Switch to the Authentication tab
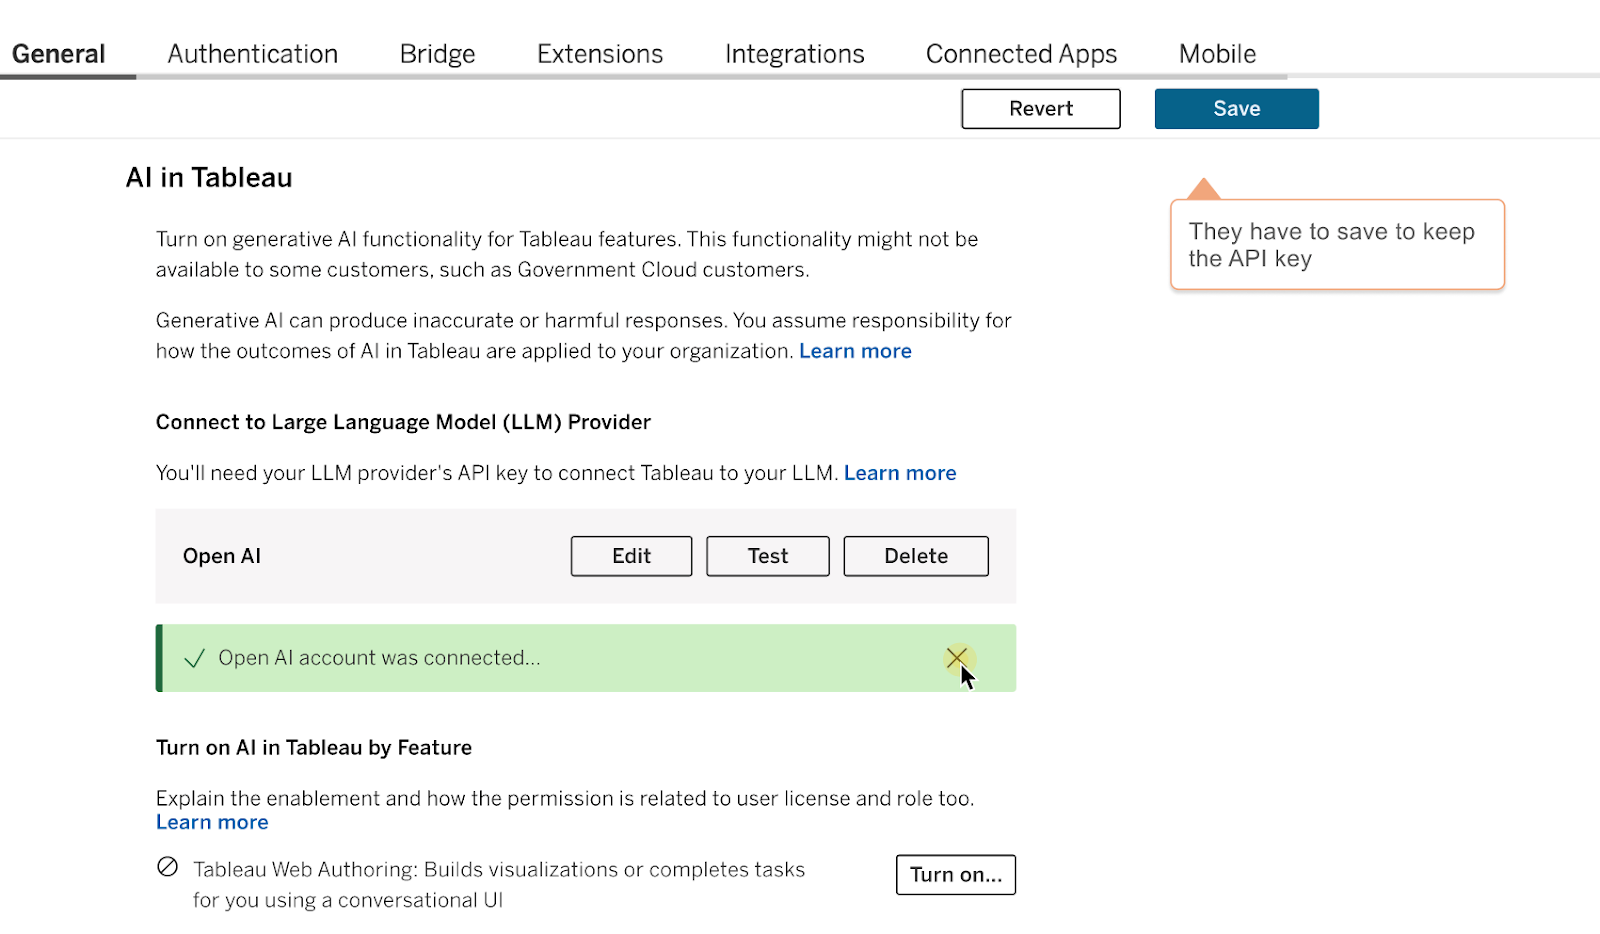1600x934 pixels. click(252, 53)
